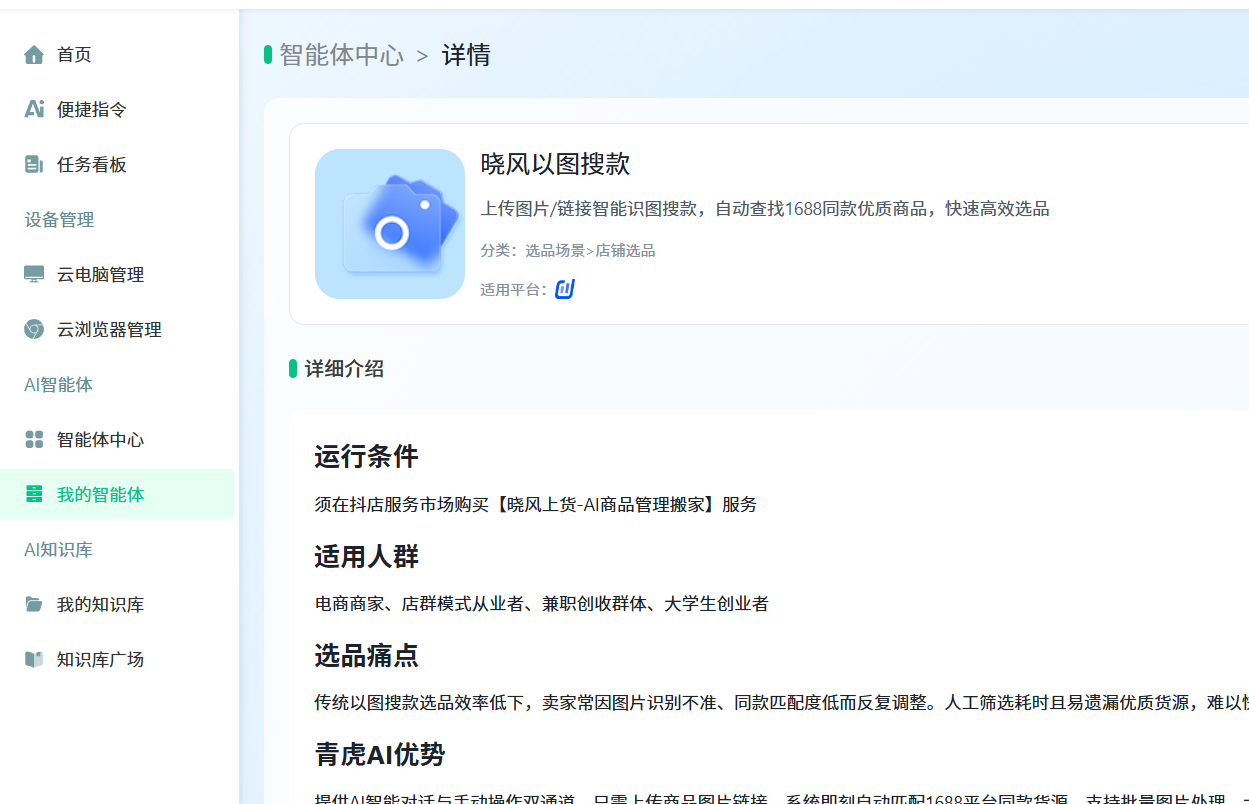Click the 智能体中心 breadcrumb link
This screenshot has width=1249, height=804.
click(x=341, y=55)
